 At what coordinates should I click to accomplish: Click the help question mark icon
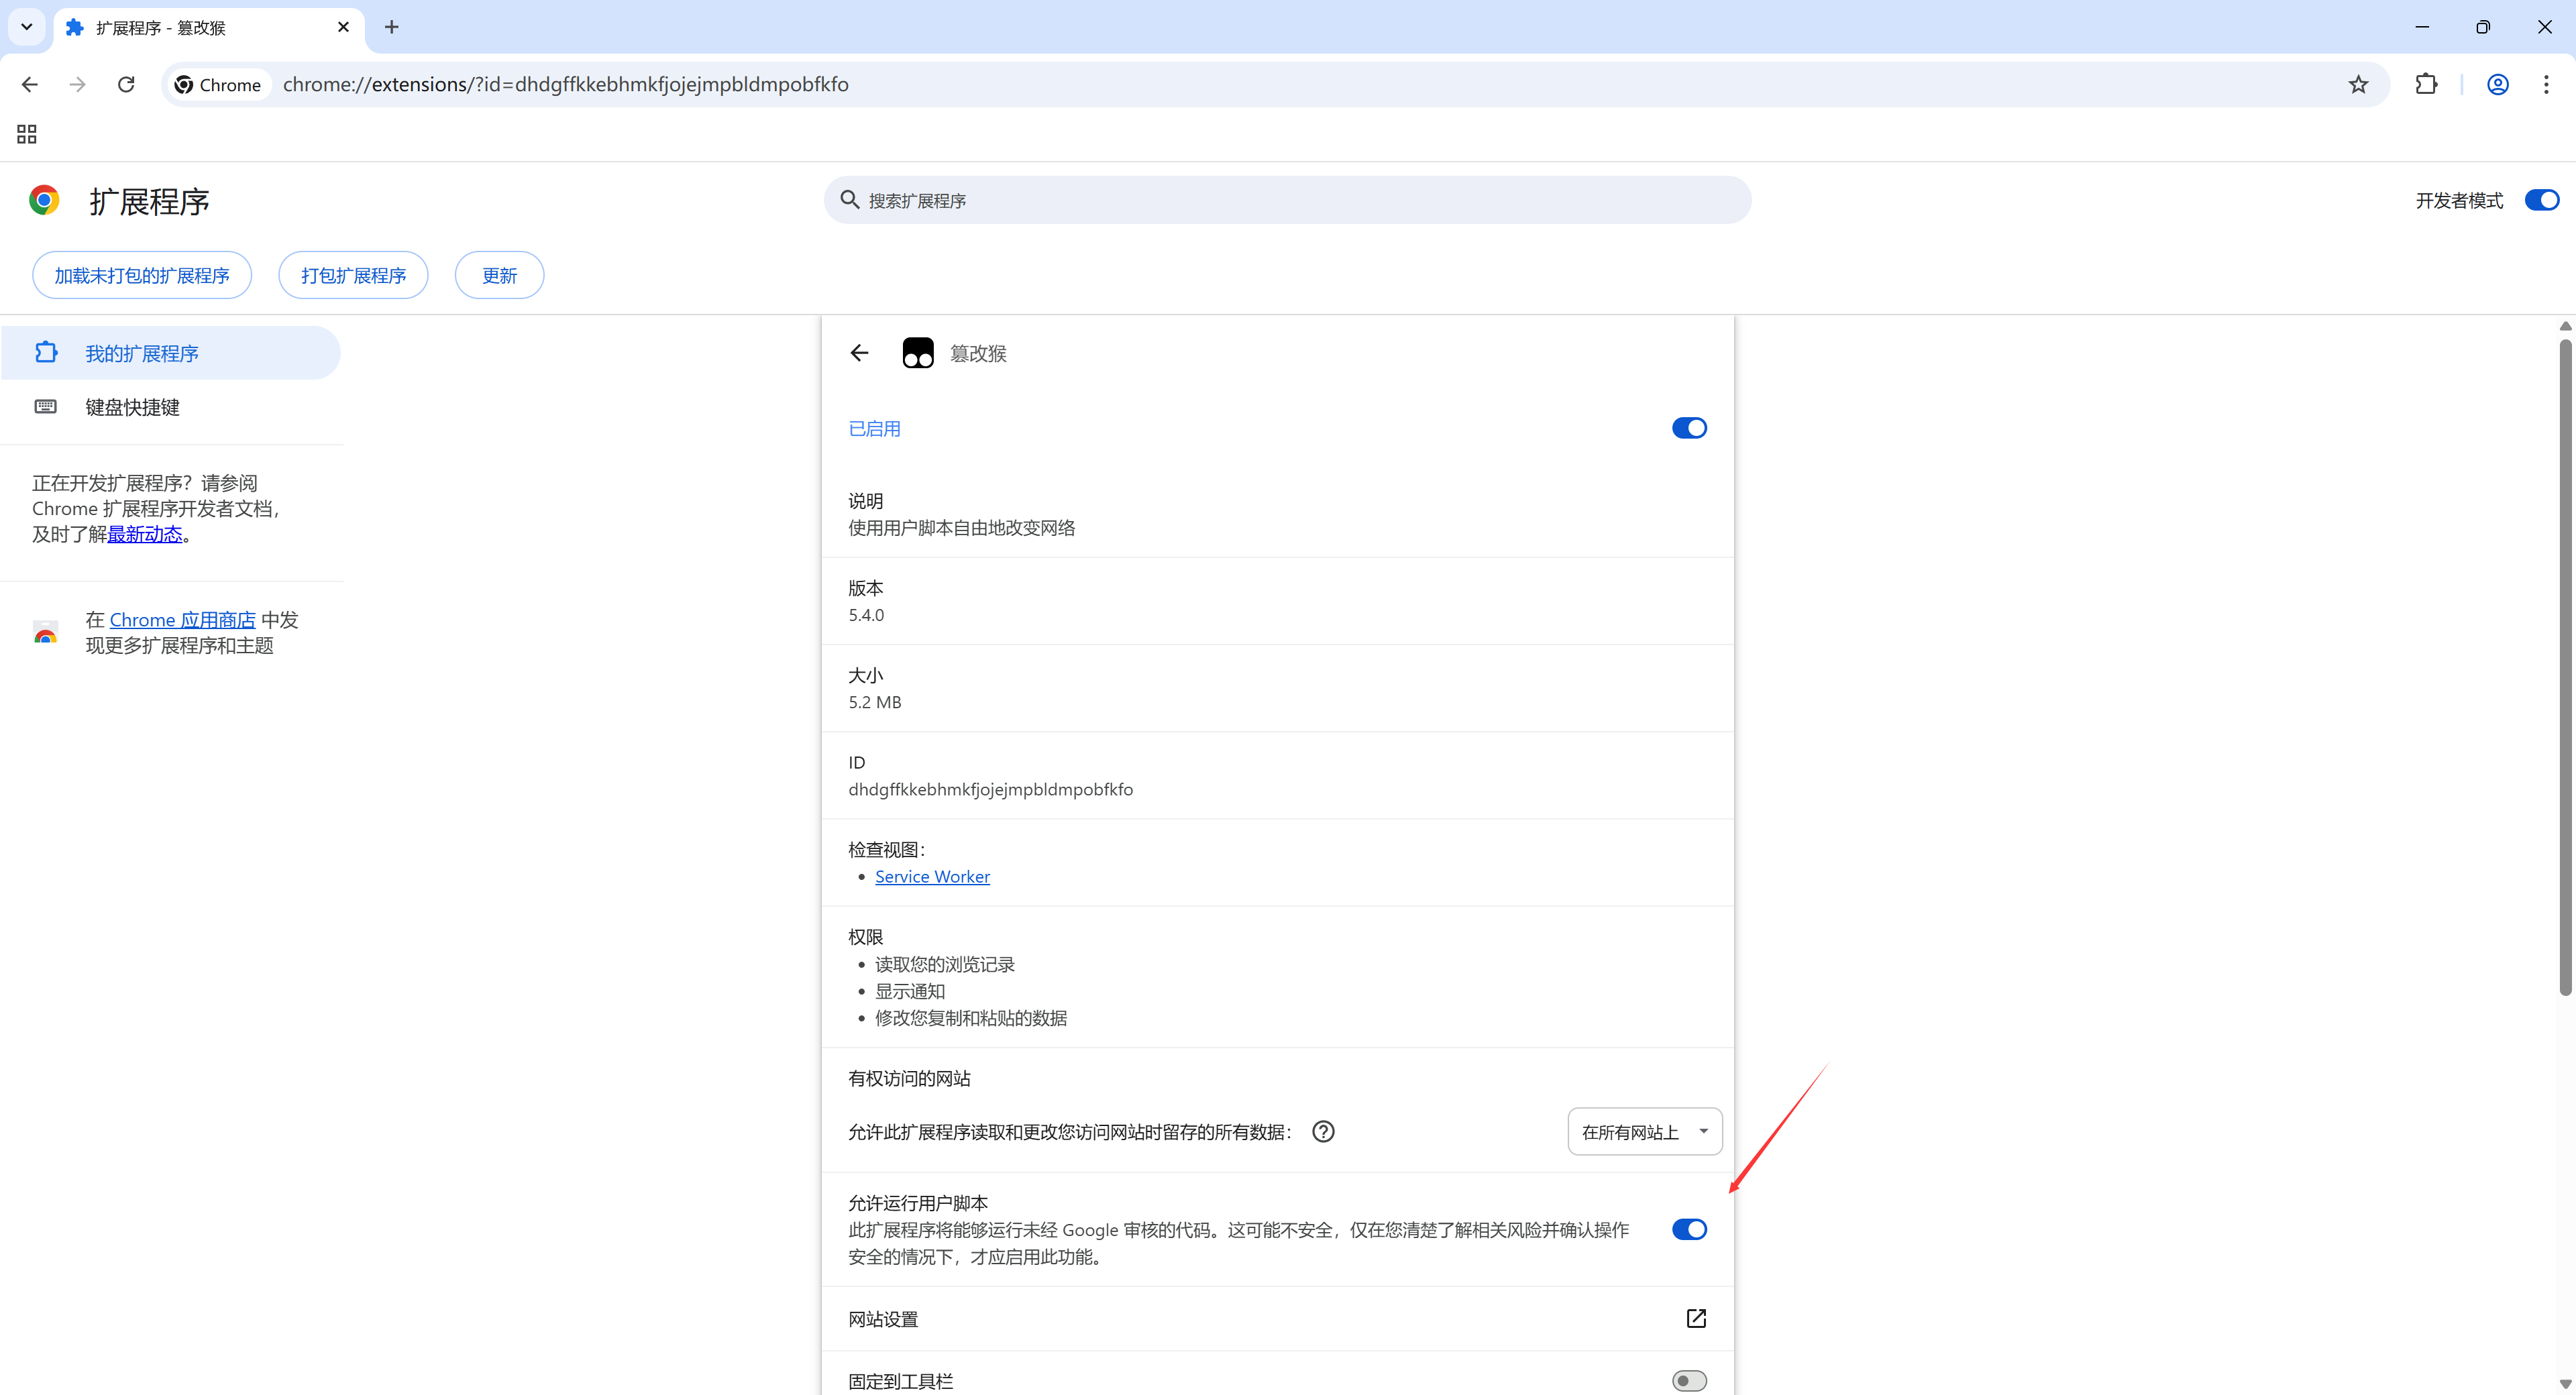[x=1323, y=1131]
